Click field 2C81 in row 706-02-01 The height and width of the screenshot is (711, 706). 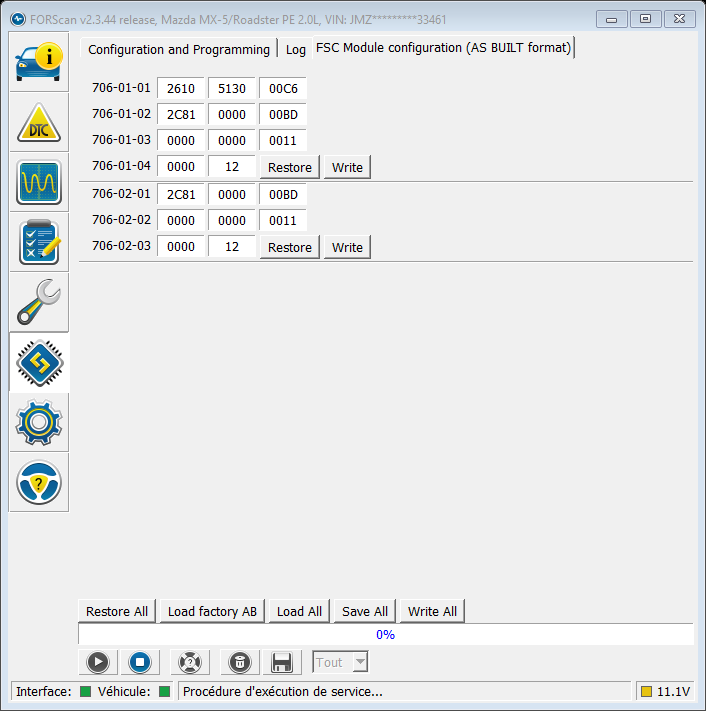[x=181, y=194]
